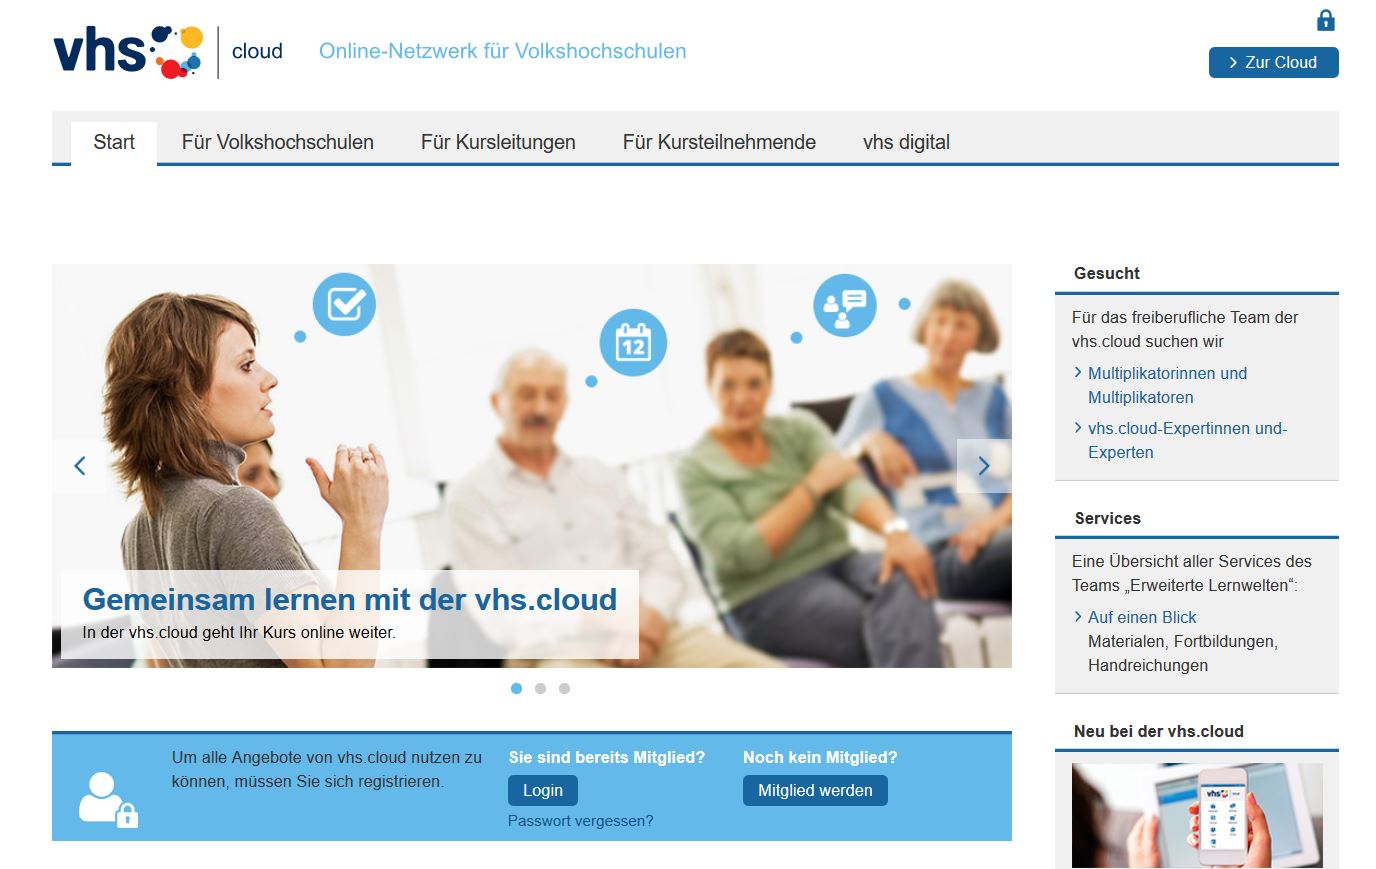The image size is (1376, 869).
Task: Click the Online-Netzwerk für Volkshochschulen tagline
Action: pyautogui.click(x=502, y=51)
